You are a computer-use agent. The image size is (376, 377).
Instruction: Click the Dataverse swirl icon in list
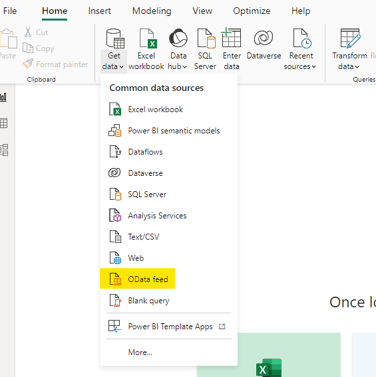pos(114,173)
